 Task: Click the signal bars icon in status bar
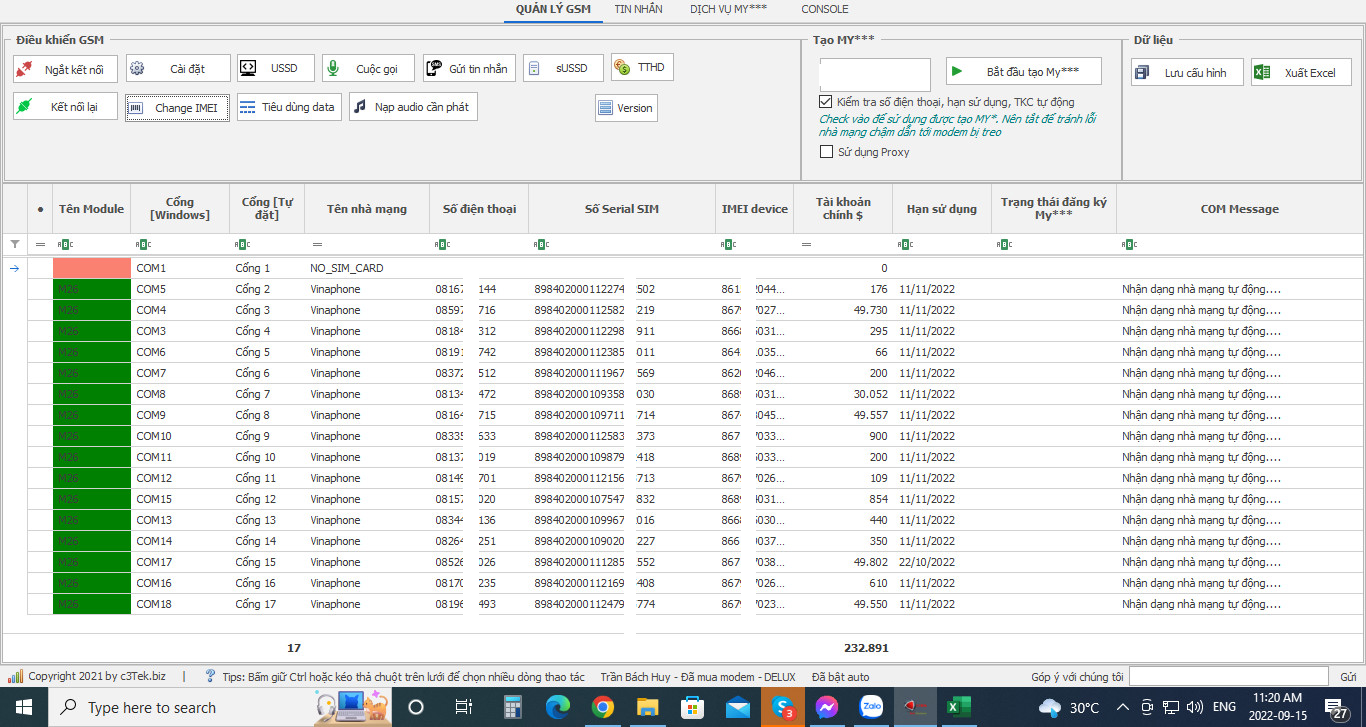[14, 676]
